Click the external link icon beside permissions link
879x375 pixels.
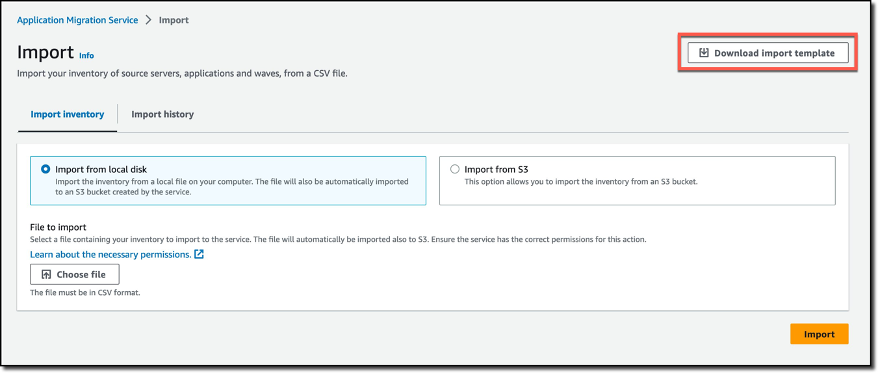198,254
